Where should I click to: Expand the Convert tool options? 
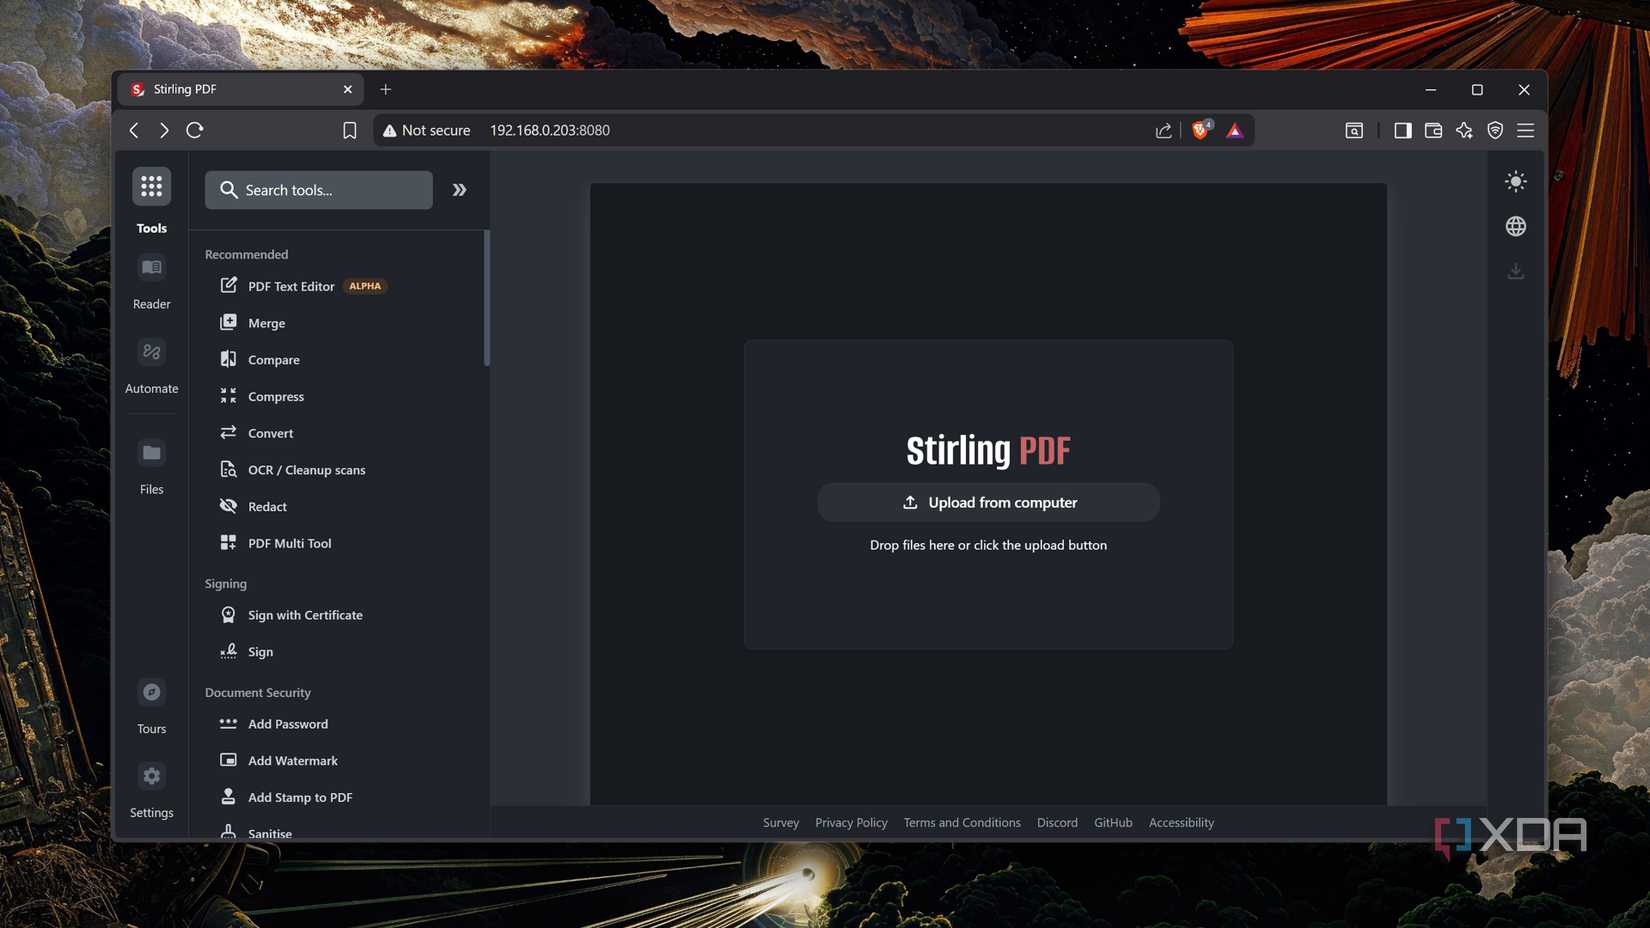click(270, 432)
